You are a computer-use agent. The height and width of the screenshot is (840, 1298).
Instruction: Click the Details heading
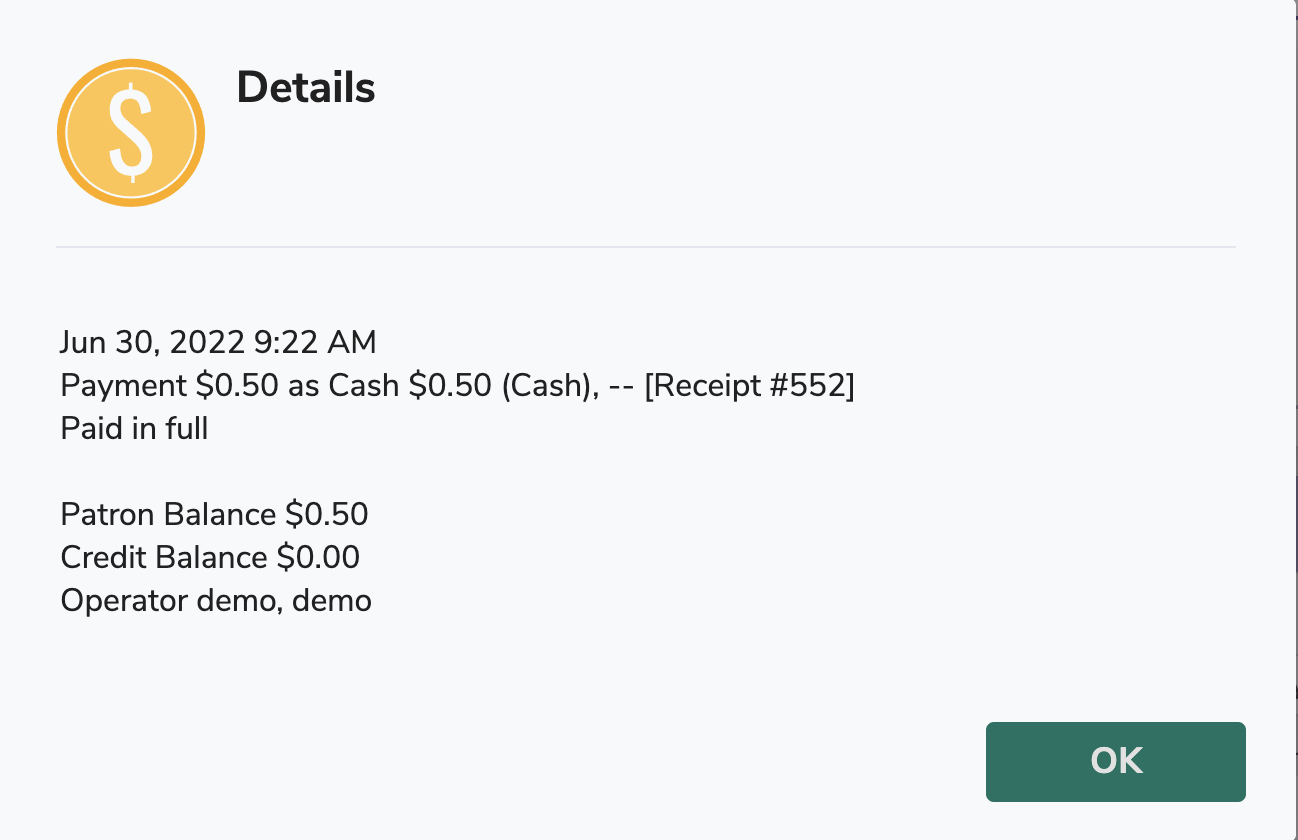[x=306, y=88]
